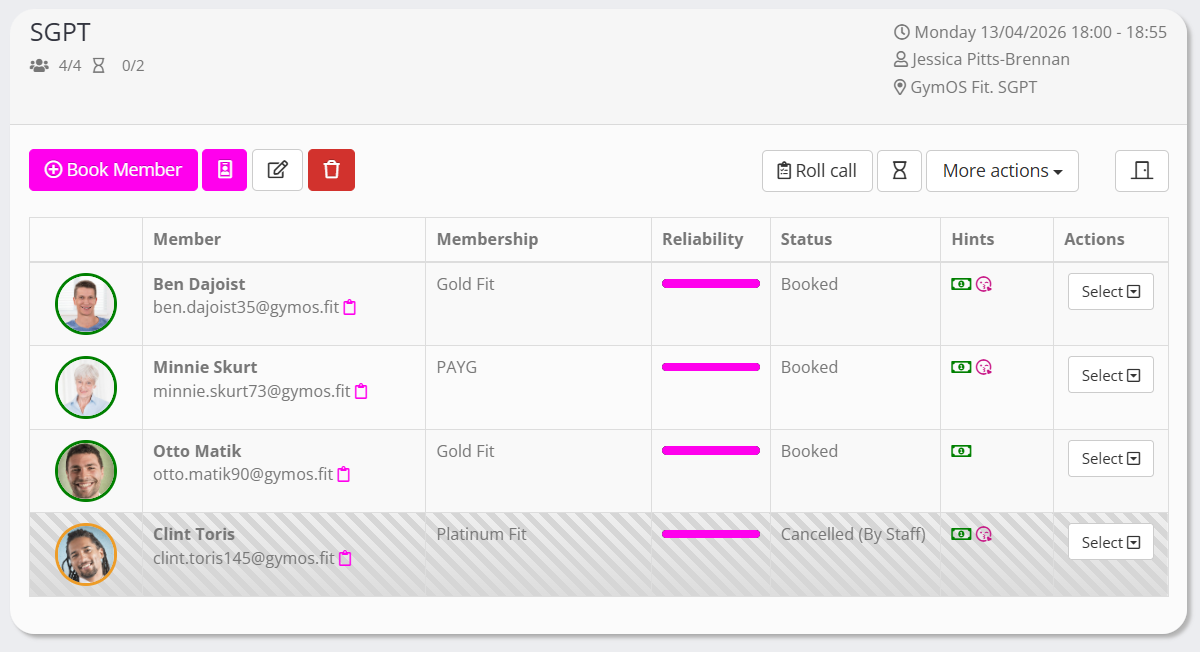
Task: Click Otto Matik's profile photo
Action: click(86, 471)
